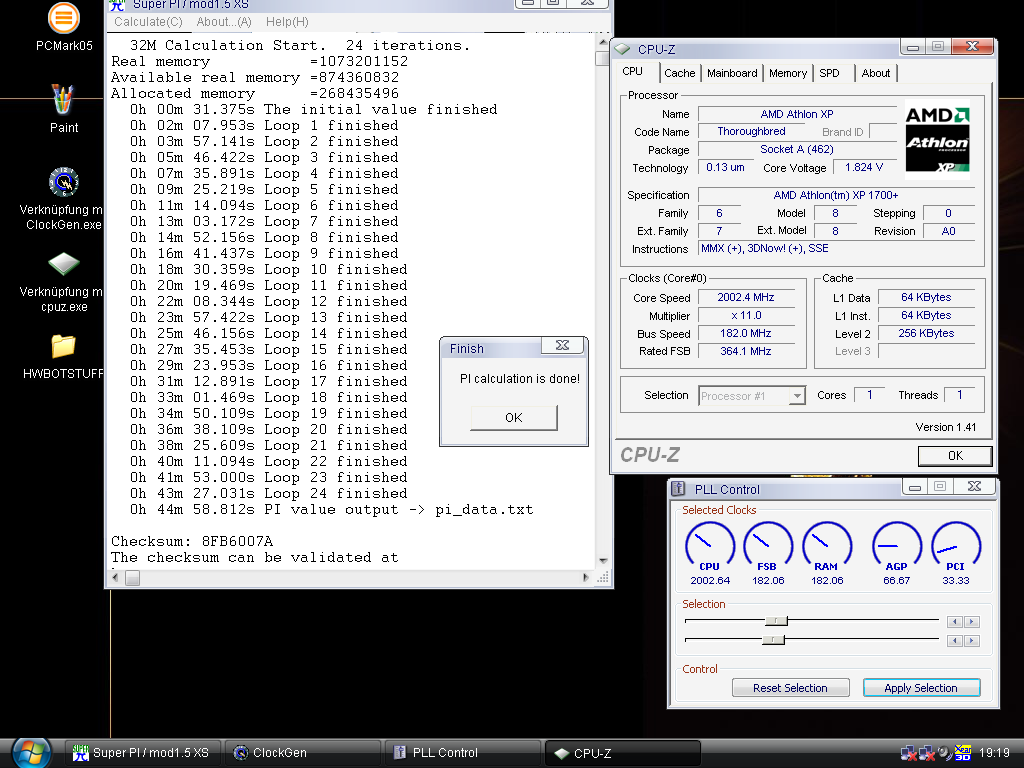Click lower slider right arrow in PLL Control
Image resolution: width=1024 pixels, height=768 pixels.
(x=971, y=641)
